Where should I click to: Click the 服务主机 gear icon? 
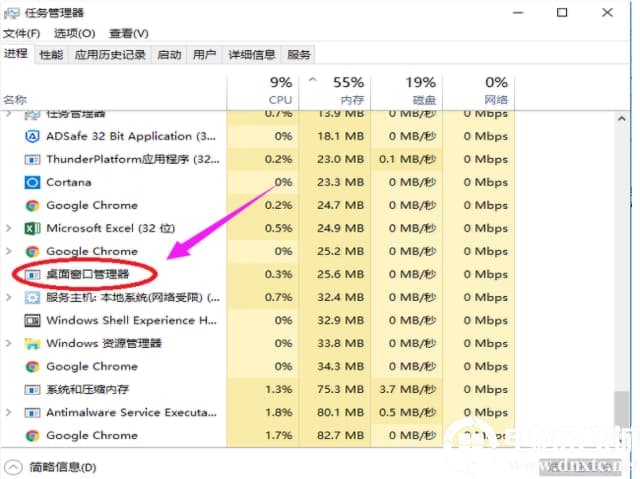click(x=32, y=297)
